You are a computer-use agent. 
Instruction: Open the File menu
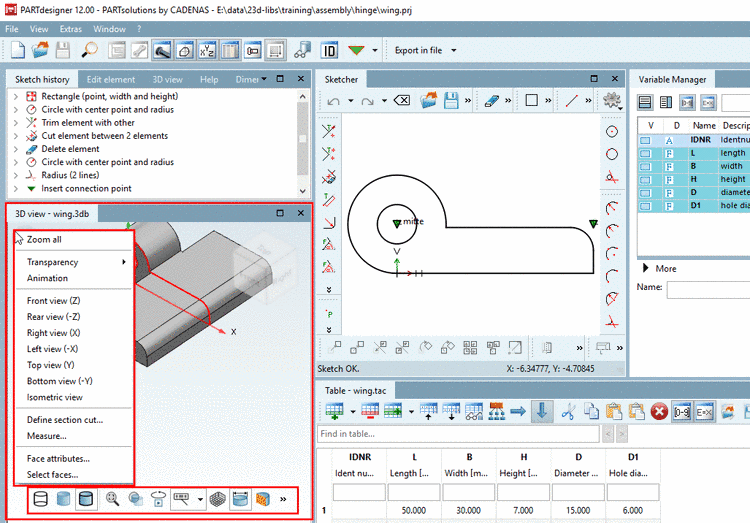tap(11, 29)
